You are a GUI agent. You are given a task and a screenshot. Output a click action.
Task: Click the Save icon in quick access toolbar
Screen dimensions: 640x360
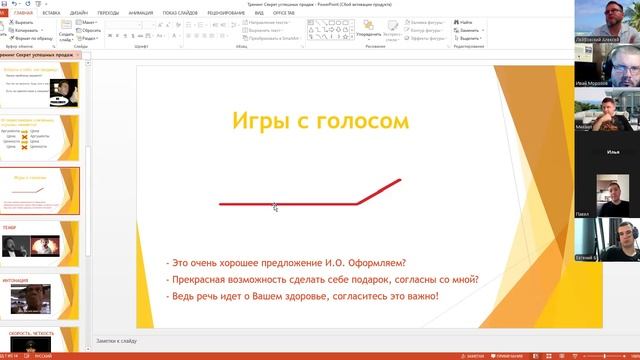(x=4, y=4)
